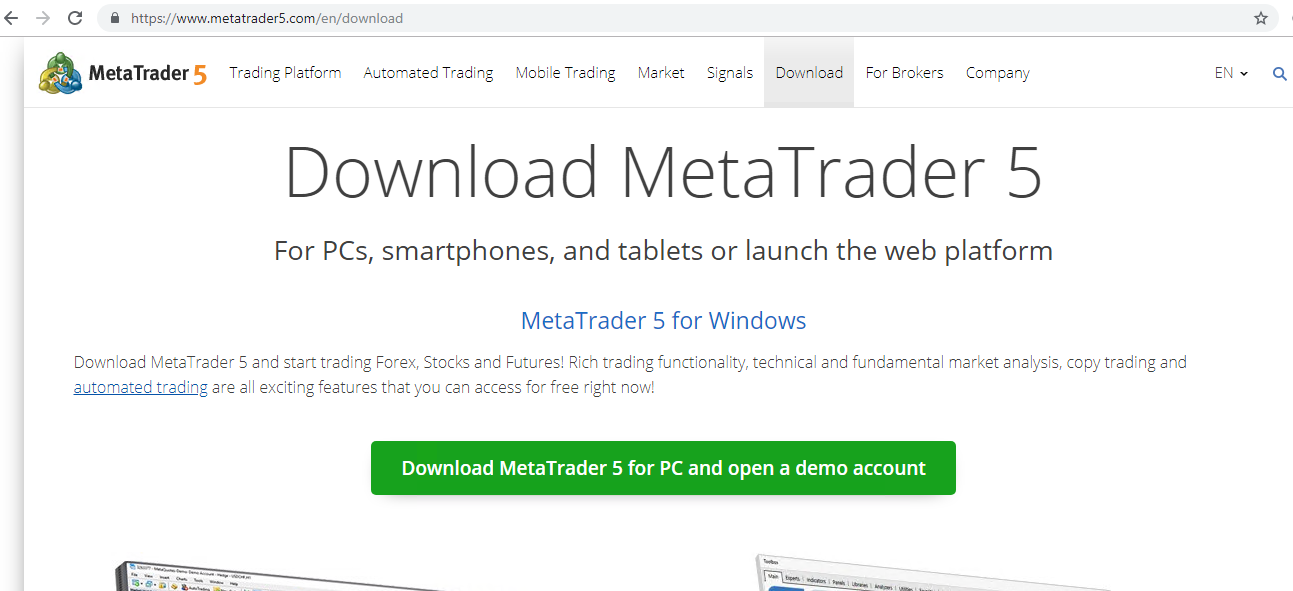Visit the For Brokers page

[904, 72]
